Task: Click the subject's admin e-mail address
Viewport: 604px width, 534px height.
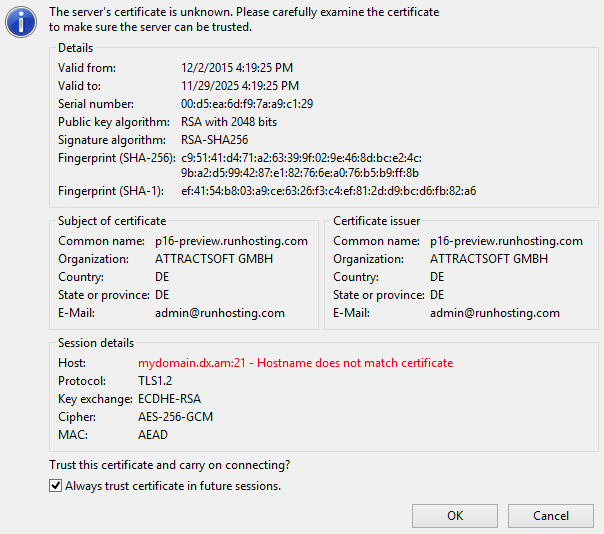Action: pyautogui.click(x=220, y=313)
